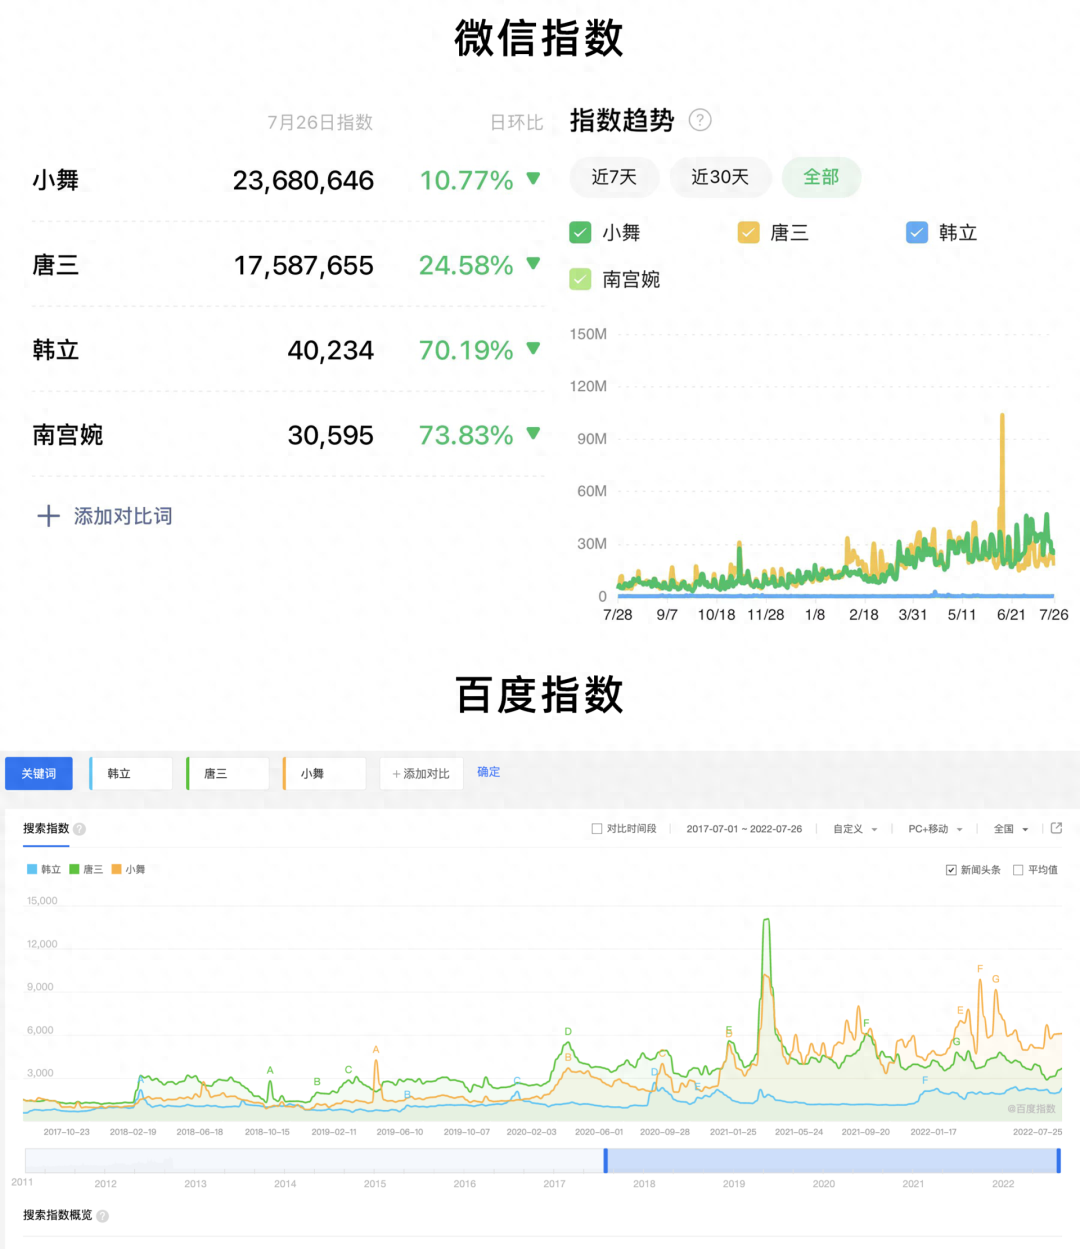
Task: Enable the 平均值 checkbox
Action: pyautogui.click(x=1018, y=870)
